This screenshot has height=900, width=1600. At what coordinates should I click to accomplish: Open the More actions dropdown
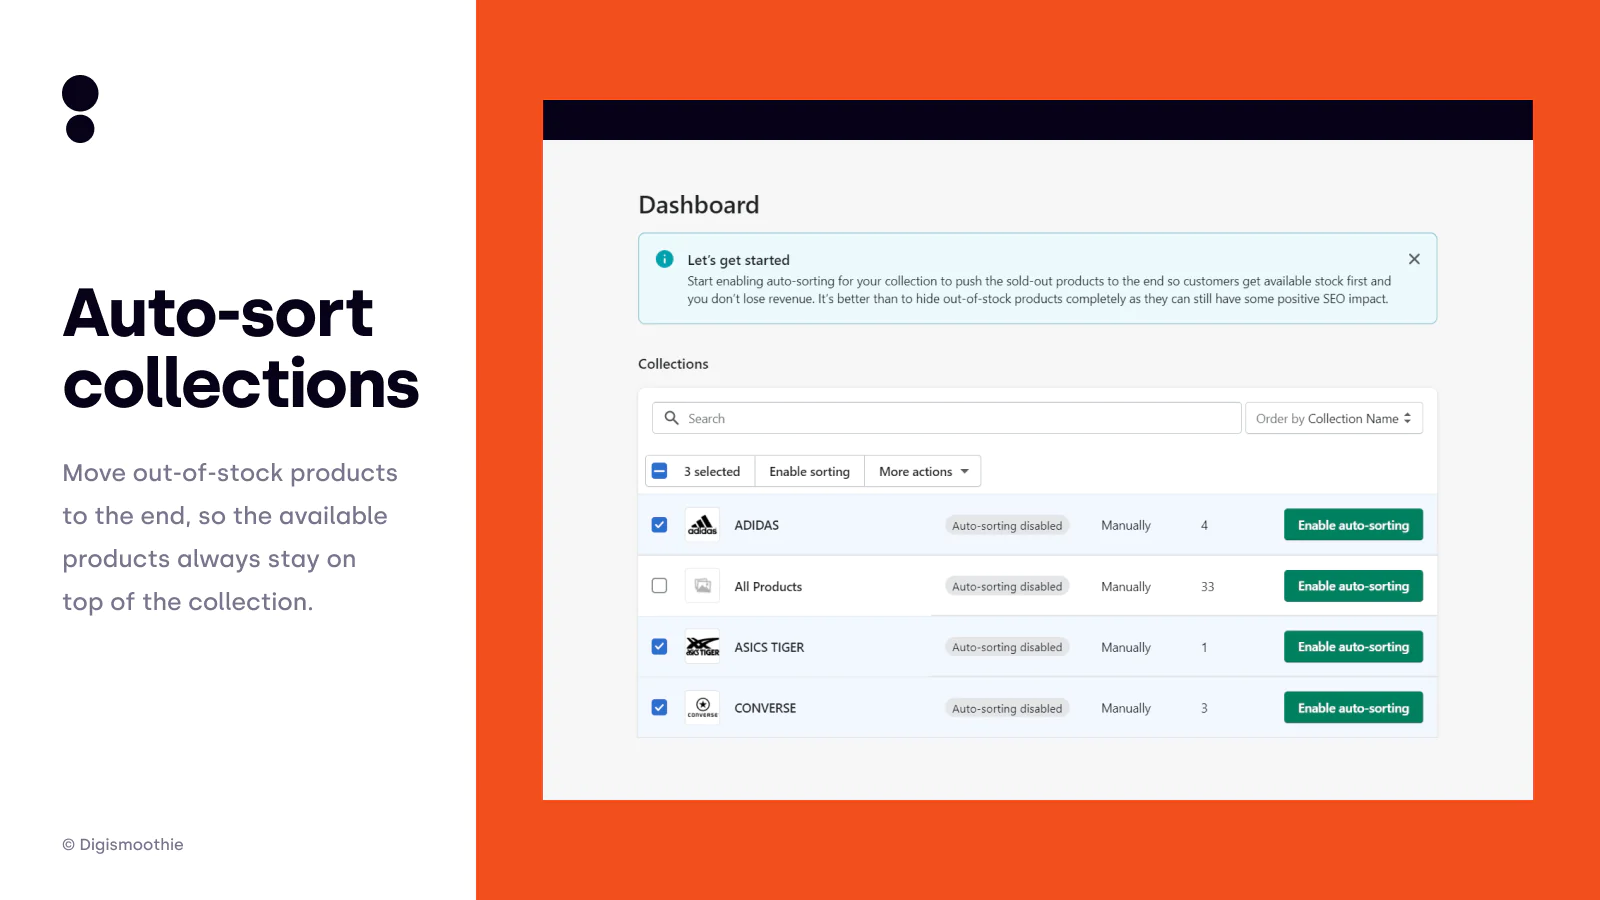923,471
